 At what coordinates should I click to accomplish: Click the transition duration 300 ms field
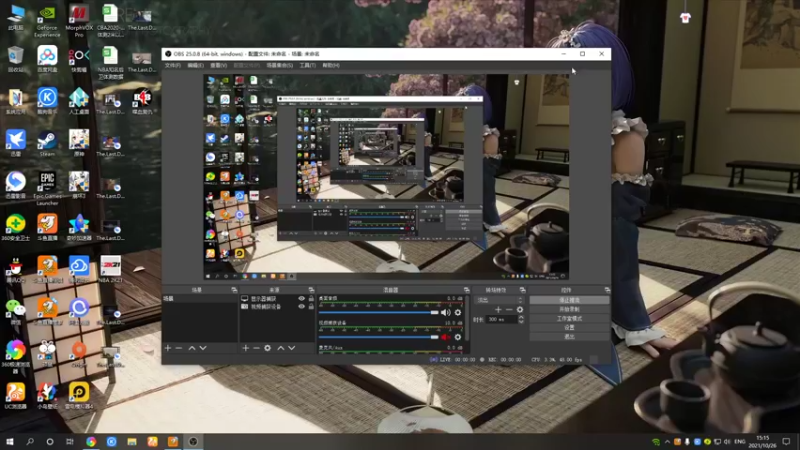[502, 319]
